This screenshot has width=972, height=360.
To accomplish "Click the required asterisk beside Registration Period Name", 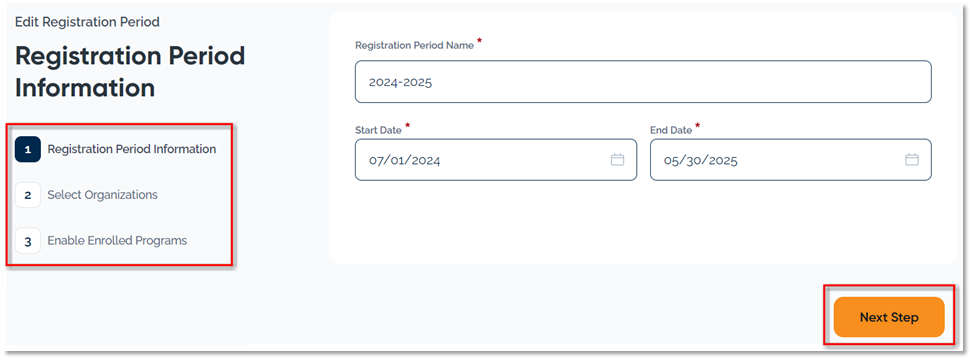I will (x=479, y=42).
